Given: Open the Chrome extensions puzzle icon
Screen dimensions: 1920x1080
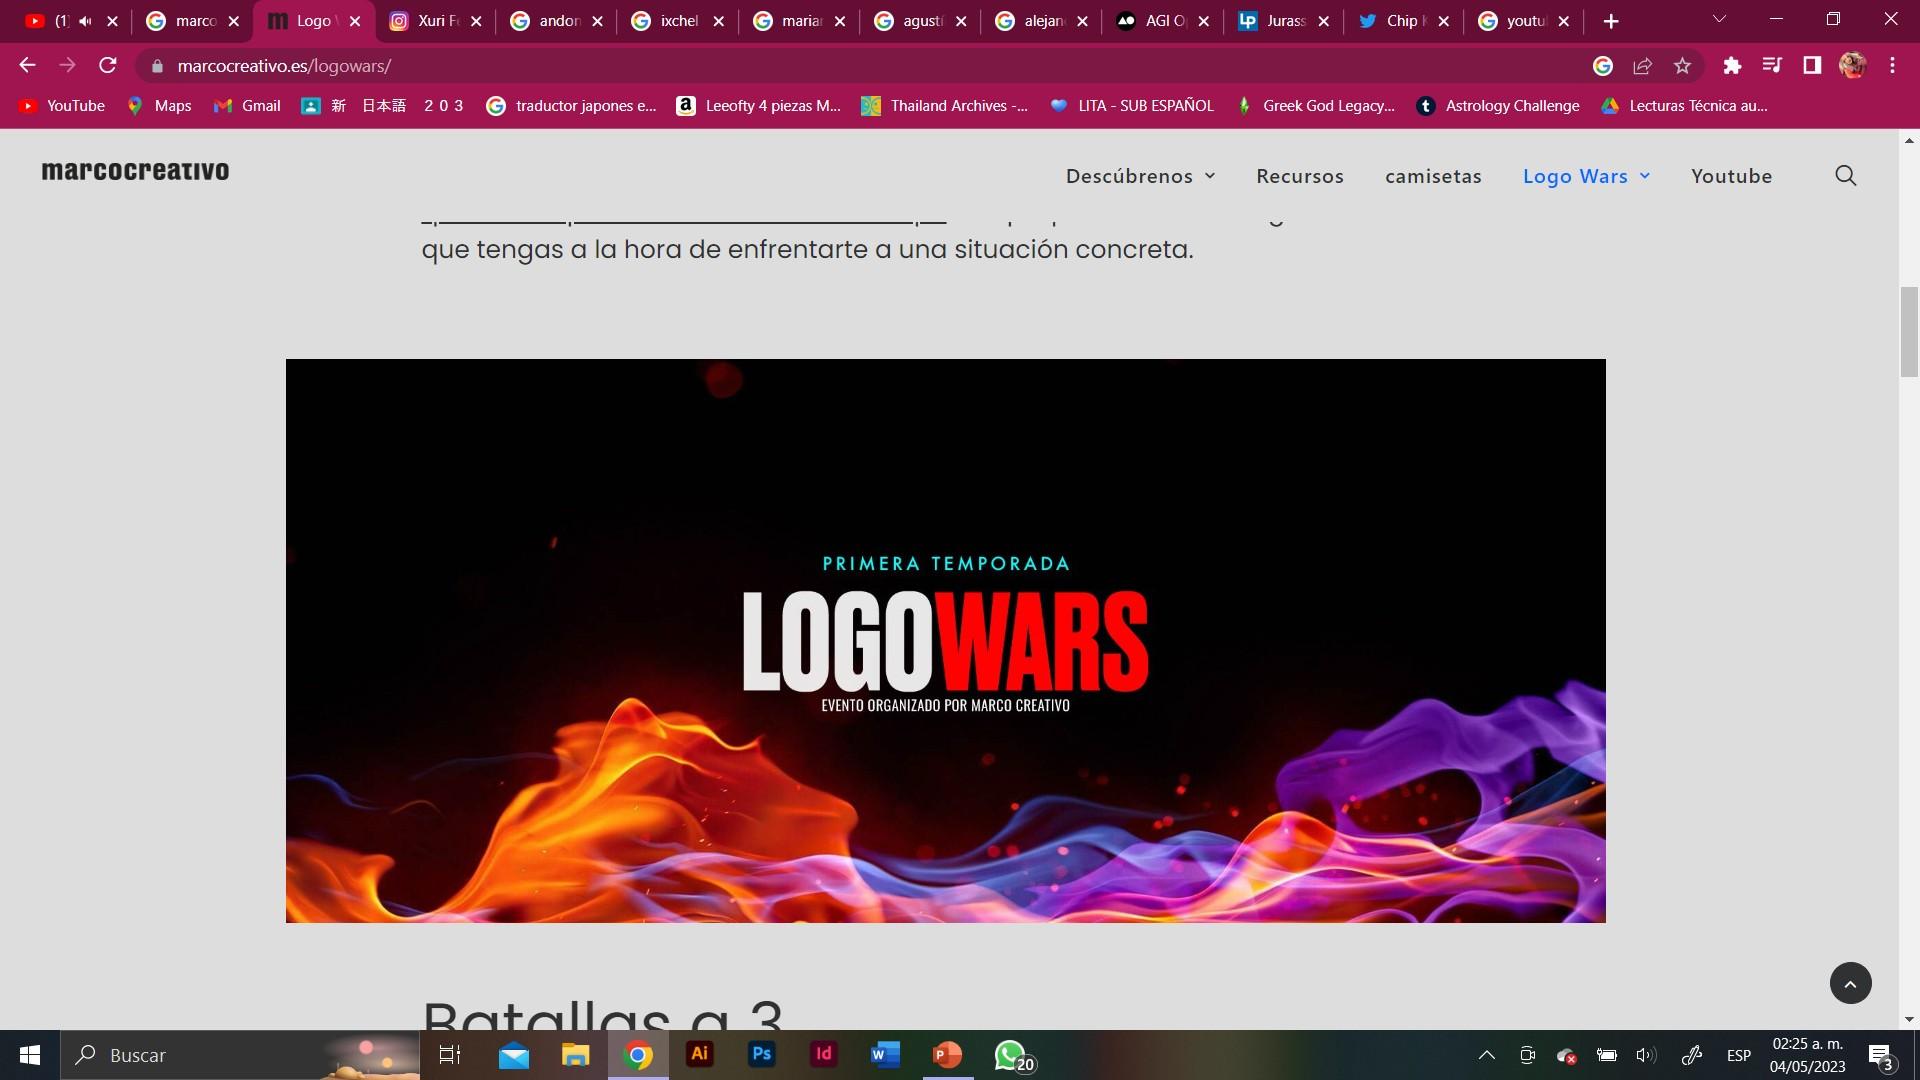Looking at the screenshot, I should click(x=1732, y=66).
